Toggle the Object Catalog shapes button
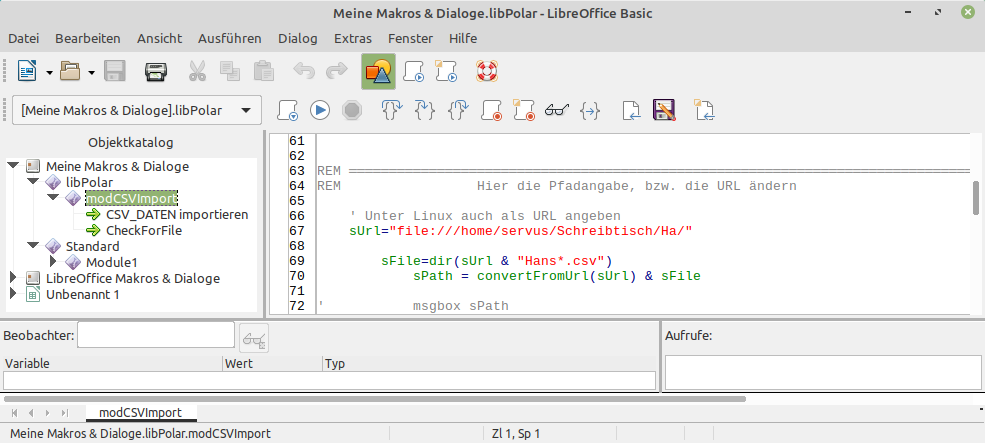The image size is (985, 443). pos(378,72)
